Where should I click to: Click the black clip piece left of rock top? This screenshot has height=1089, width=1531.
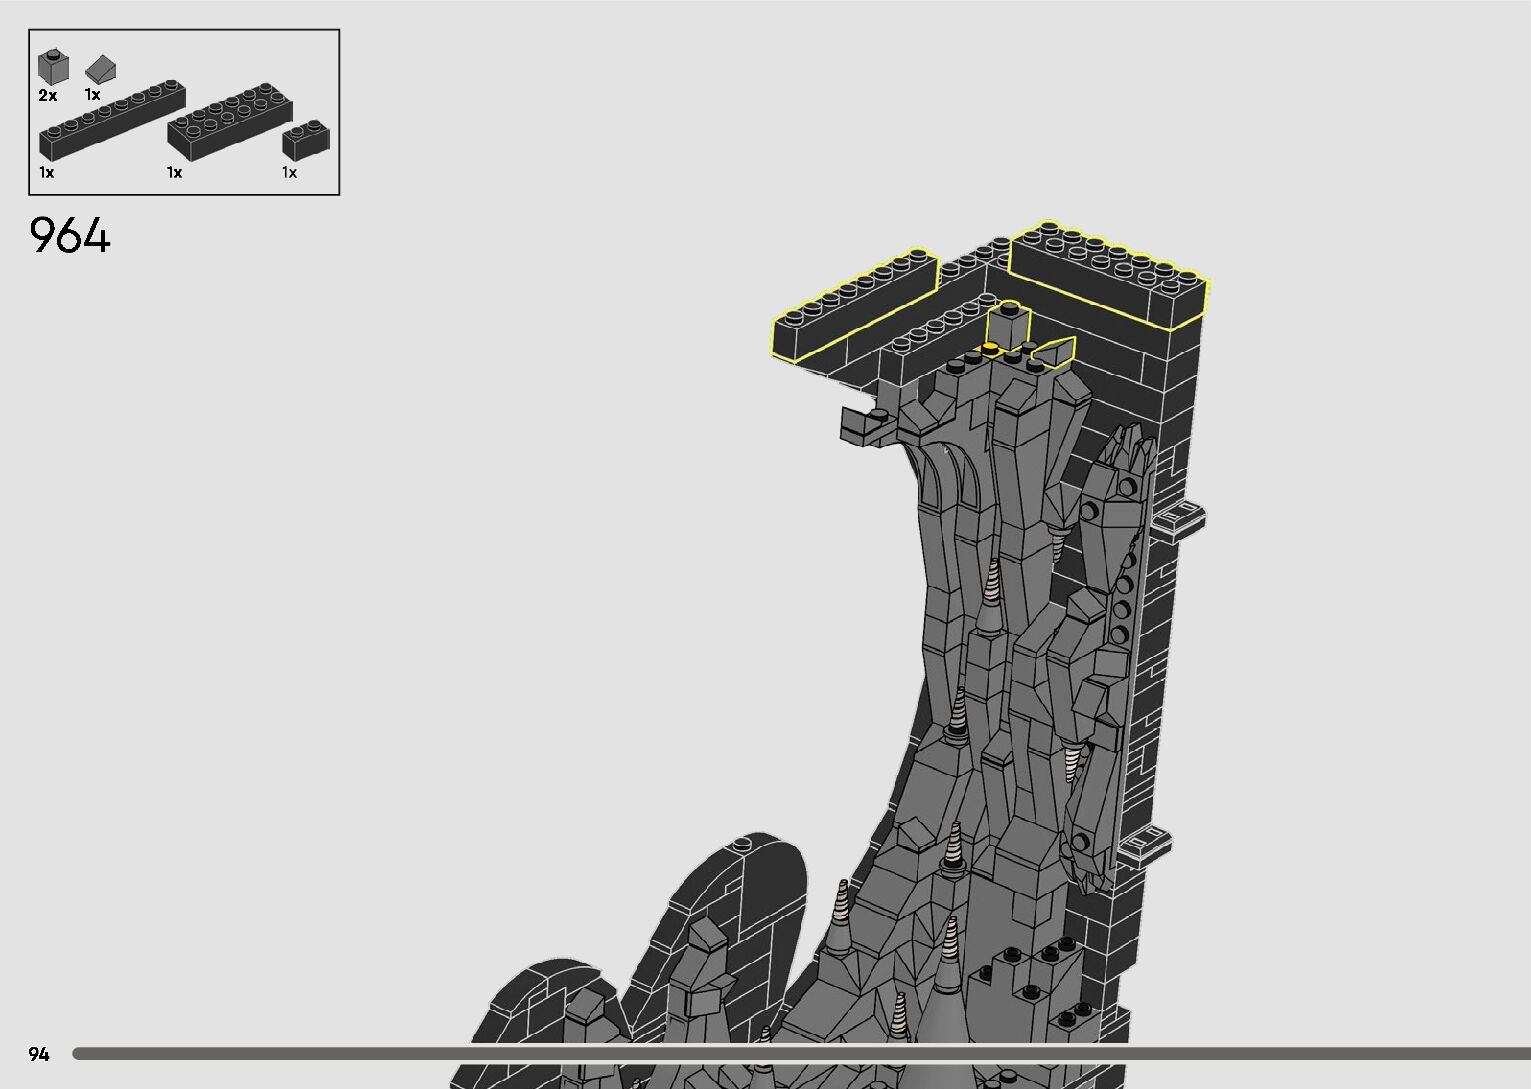866,425
